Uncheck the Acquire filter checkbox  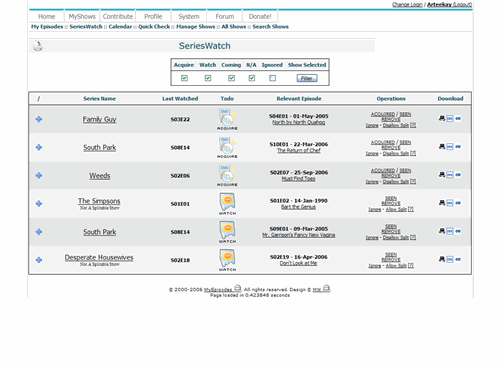[184, 78]
